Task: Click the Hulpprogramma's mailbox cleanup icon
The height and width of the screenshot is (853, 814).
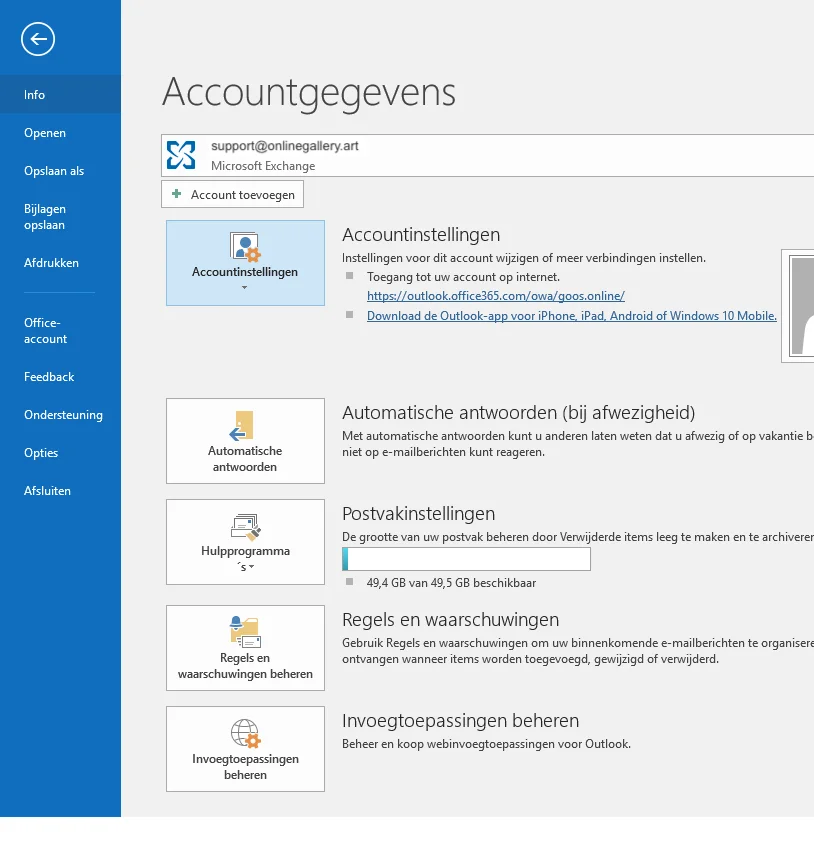Action: point(246,527)
